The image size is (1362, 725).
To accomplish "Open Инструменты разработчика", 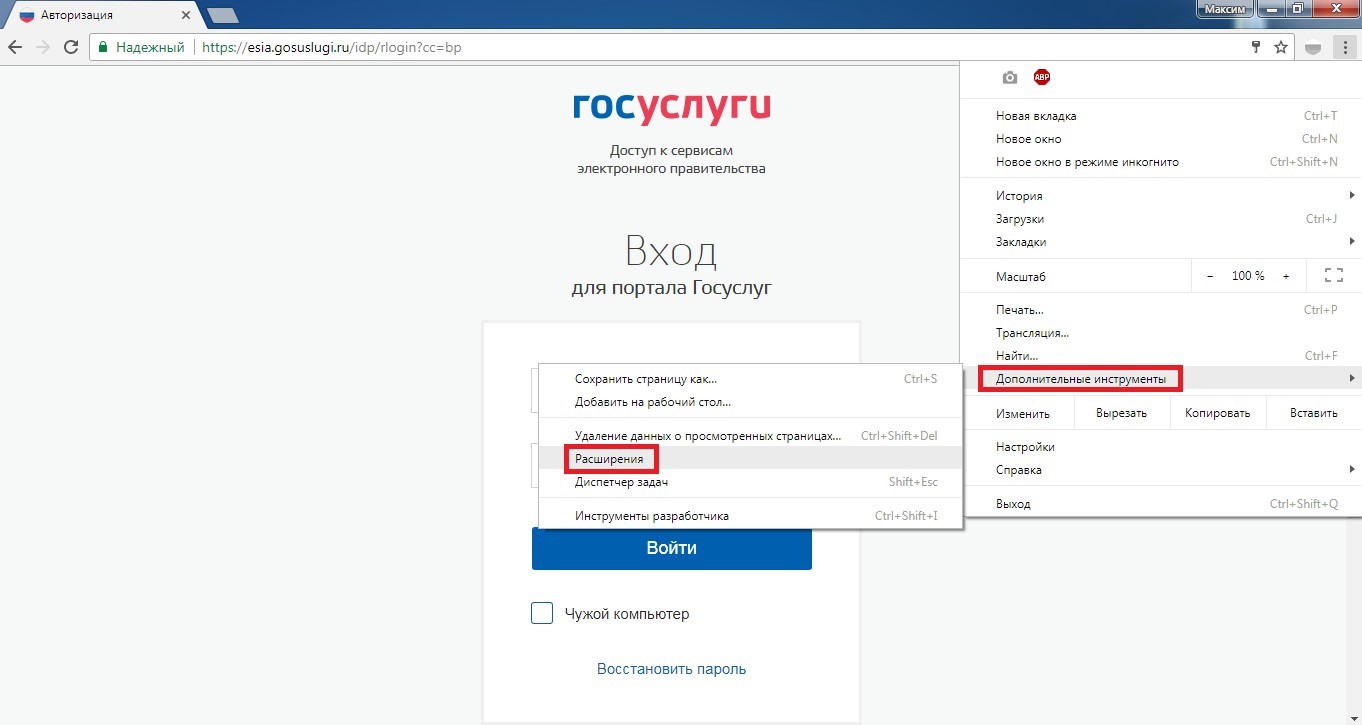I will (750, 516).
